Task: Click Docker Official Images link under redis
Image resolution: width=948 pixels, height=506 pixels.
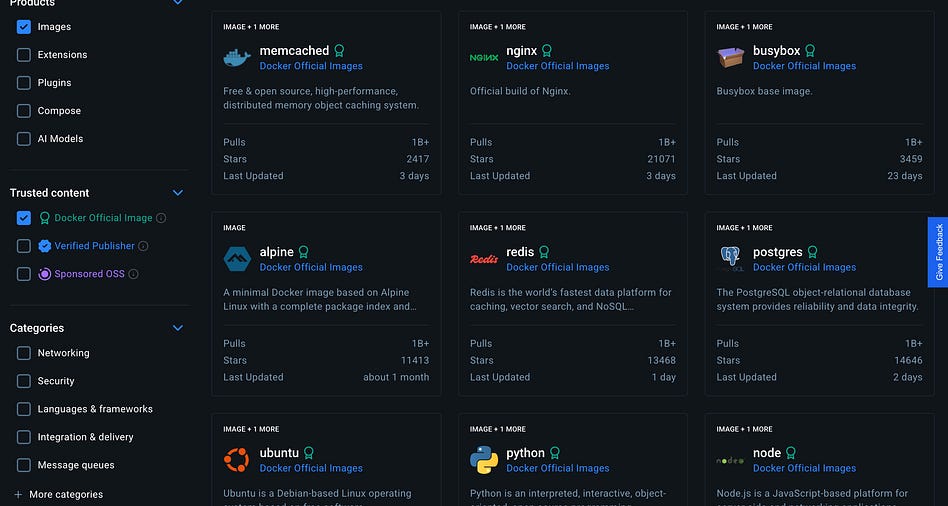Action: tap(558, 267)
